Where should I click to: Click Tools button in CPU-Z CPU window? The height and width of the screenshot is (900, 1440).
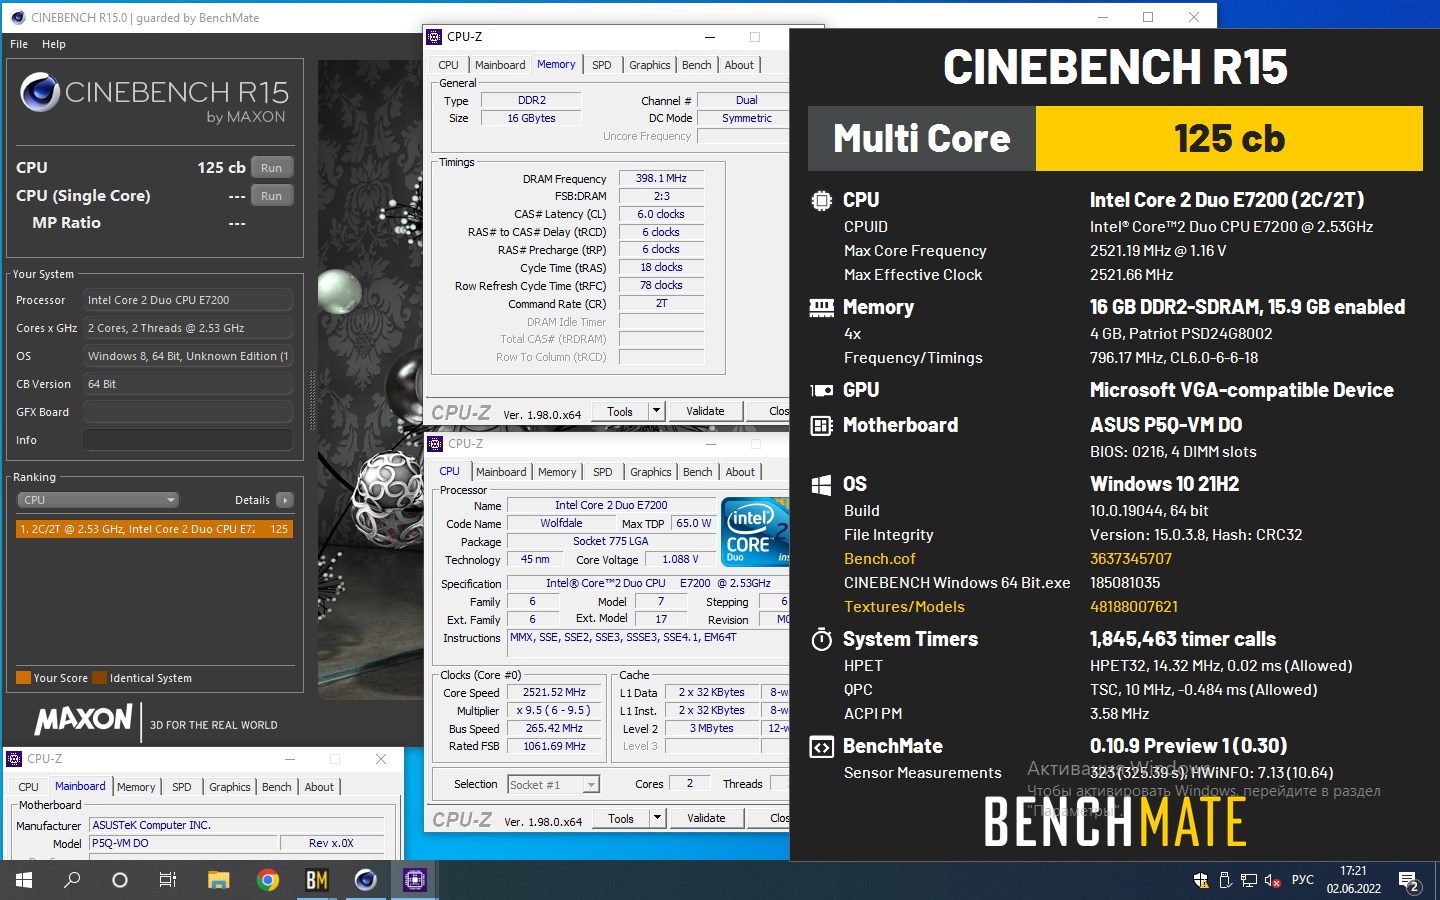[x=621, y=818]
